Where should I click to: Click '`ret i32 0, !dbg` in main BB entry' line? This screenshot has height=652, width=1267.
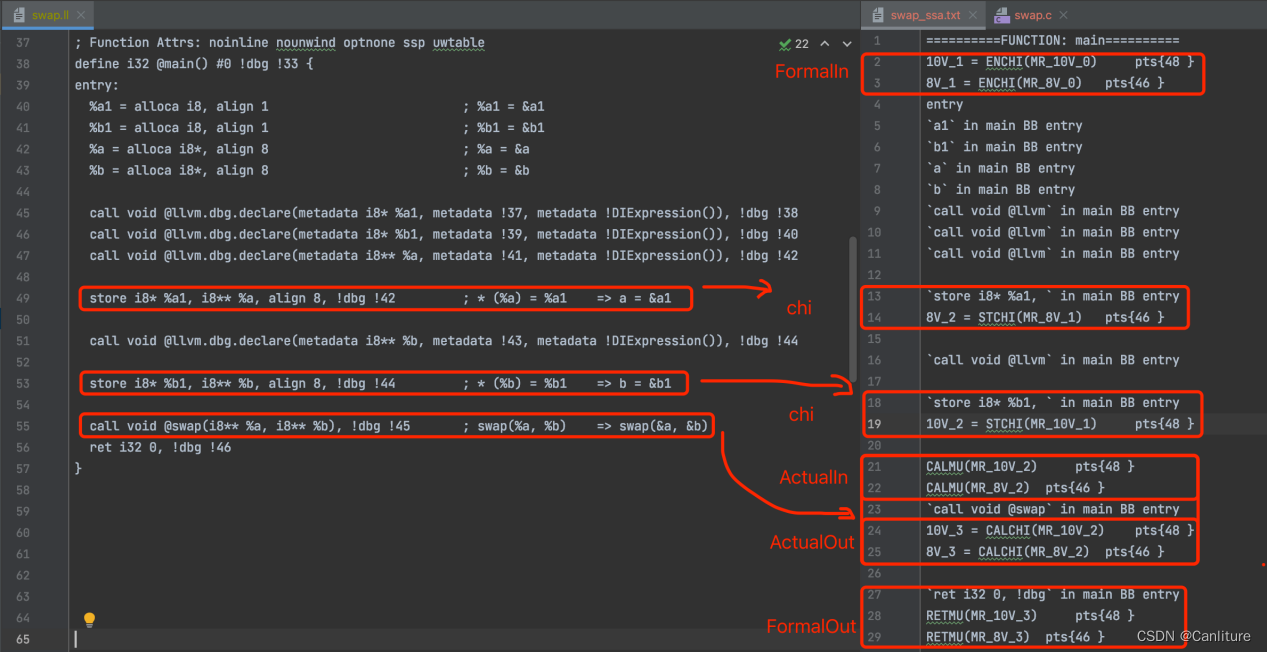tap(1052, 594)
